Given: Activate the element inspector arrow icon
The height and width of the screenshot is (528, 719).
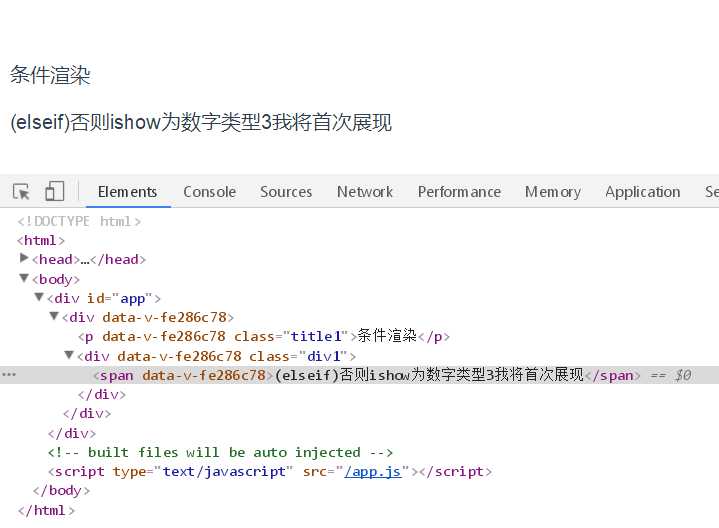Looking at the screenshot, I should click(21, 191).
